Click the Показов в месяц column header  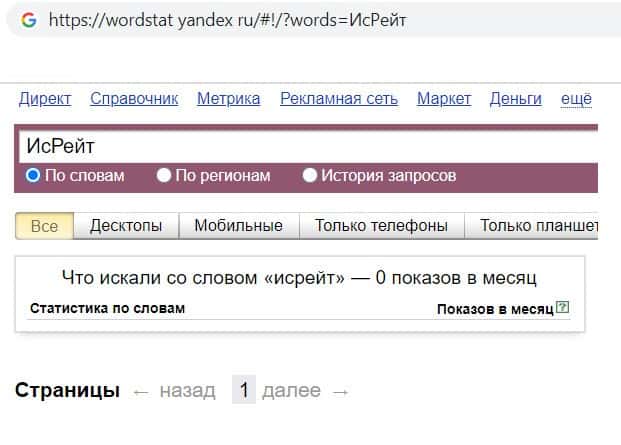pyautogui.click(x=495, y=309)
